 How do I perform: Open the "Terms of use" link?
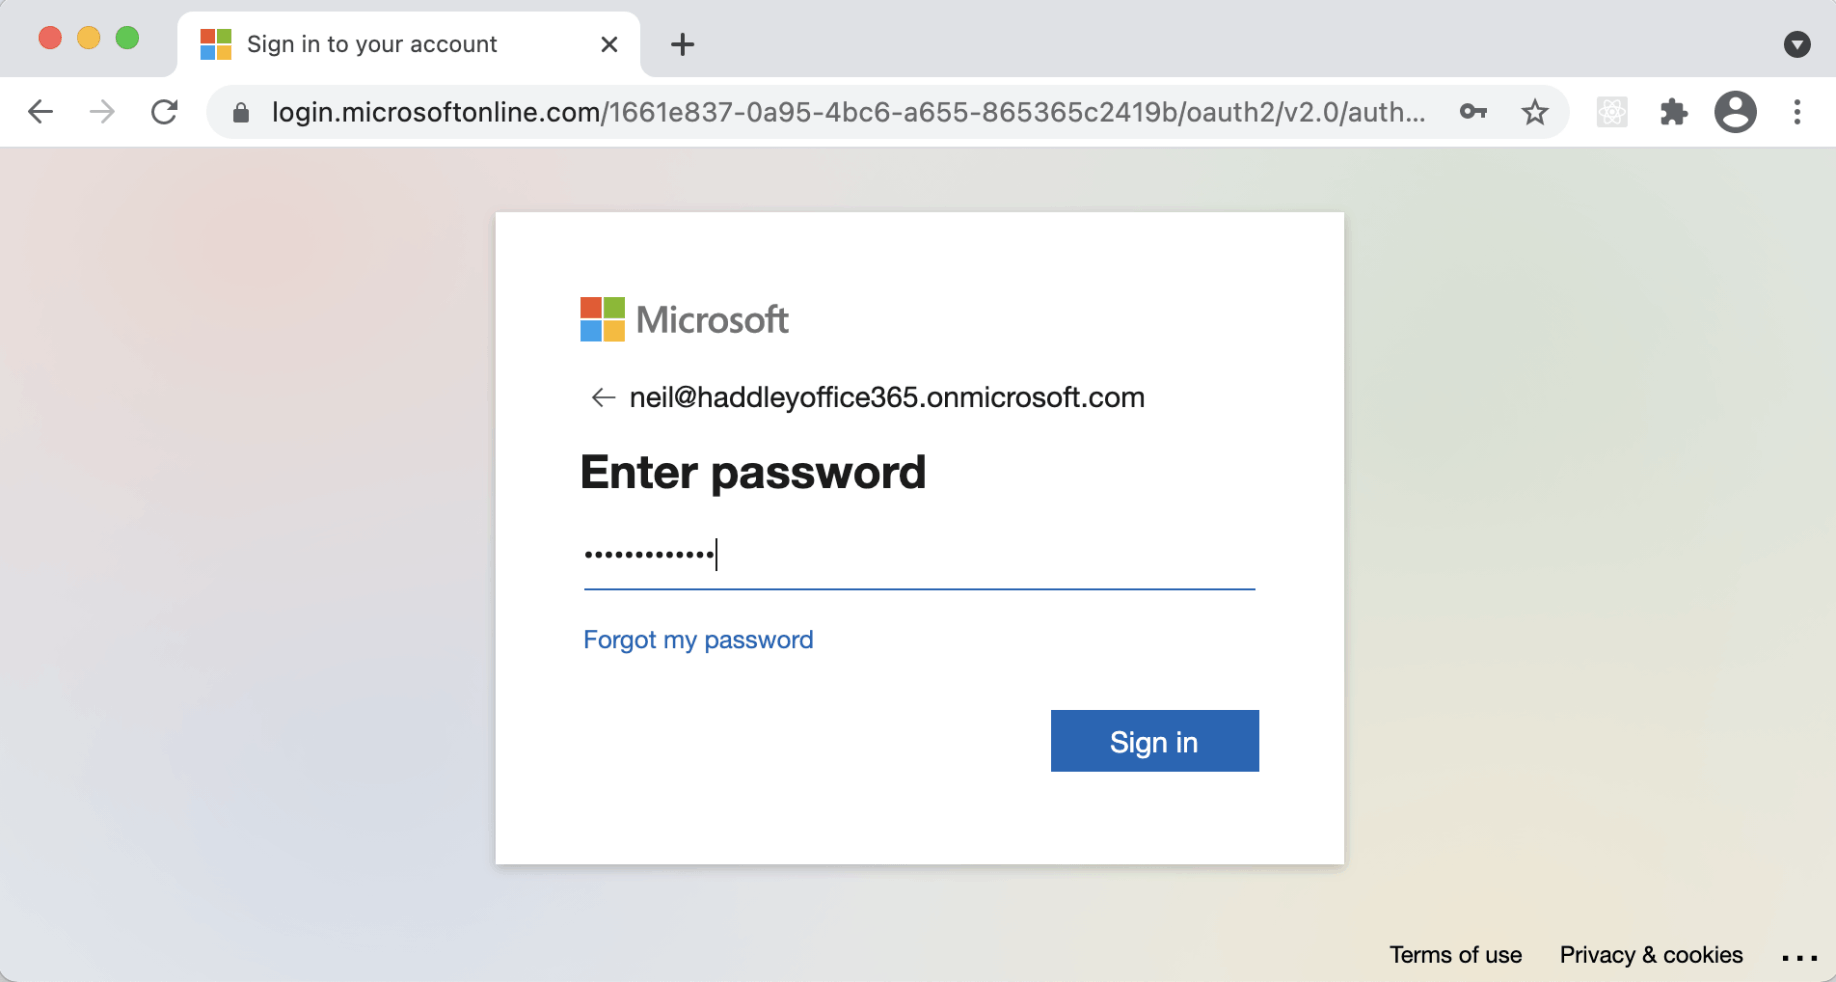point(1455,955)
